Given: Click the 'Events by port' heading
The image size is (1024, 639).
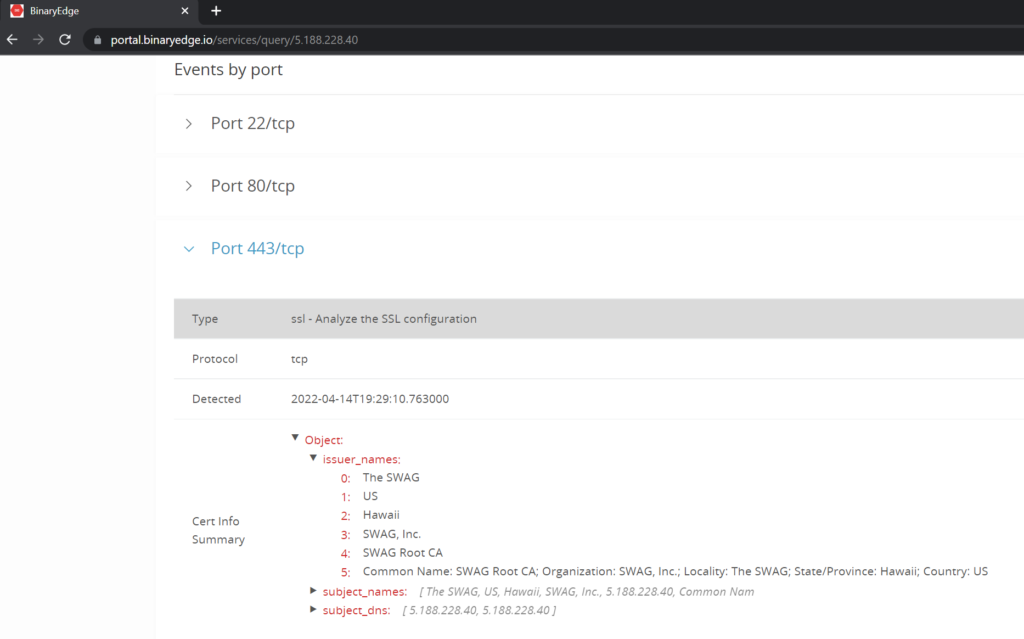Looking at the screenshot, I should [229, 70].
